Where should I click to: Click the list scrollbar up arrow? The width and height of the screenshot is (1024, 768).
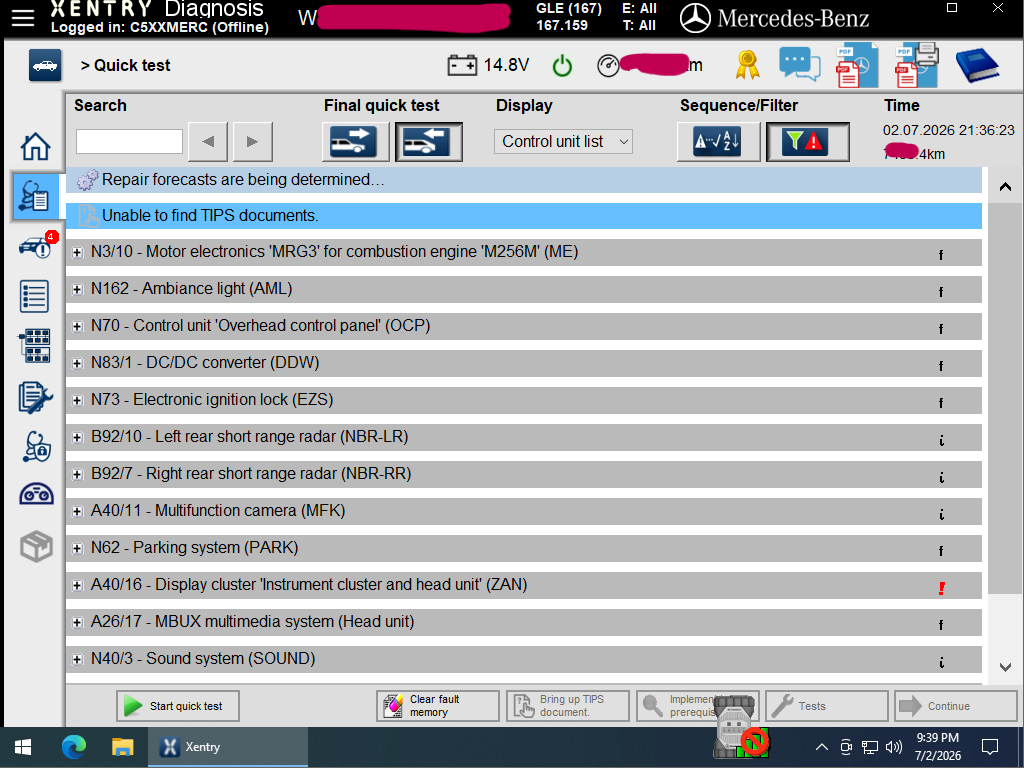click(x=1006, y=187)
